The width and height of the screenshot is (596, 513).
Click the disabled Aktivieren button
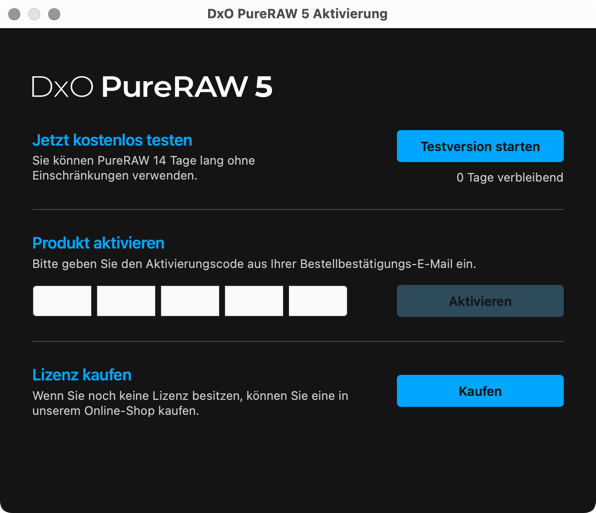click(480, 301)
